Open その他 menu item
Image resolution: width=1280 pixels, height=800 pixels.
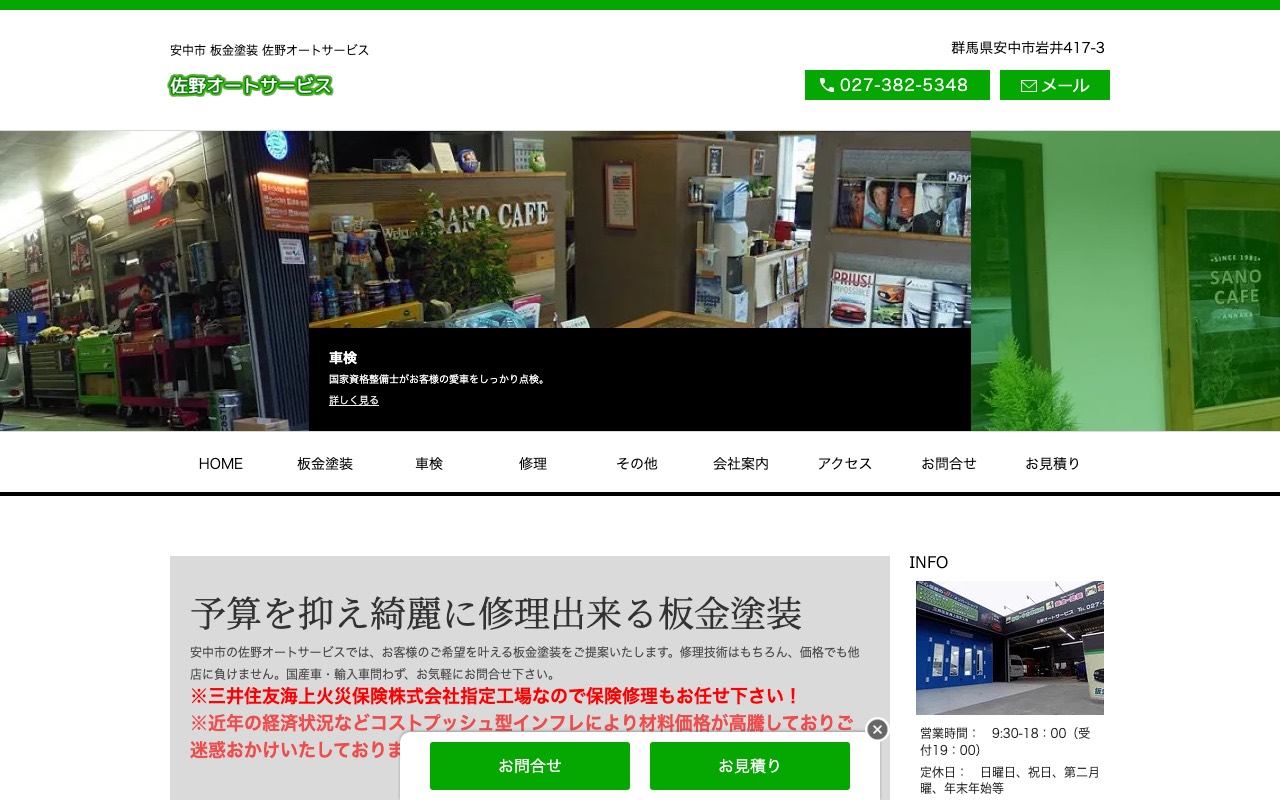[x=637, y=464]
